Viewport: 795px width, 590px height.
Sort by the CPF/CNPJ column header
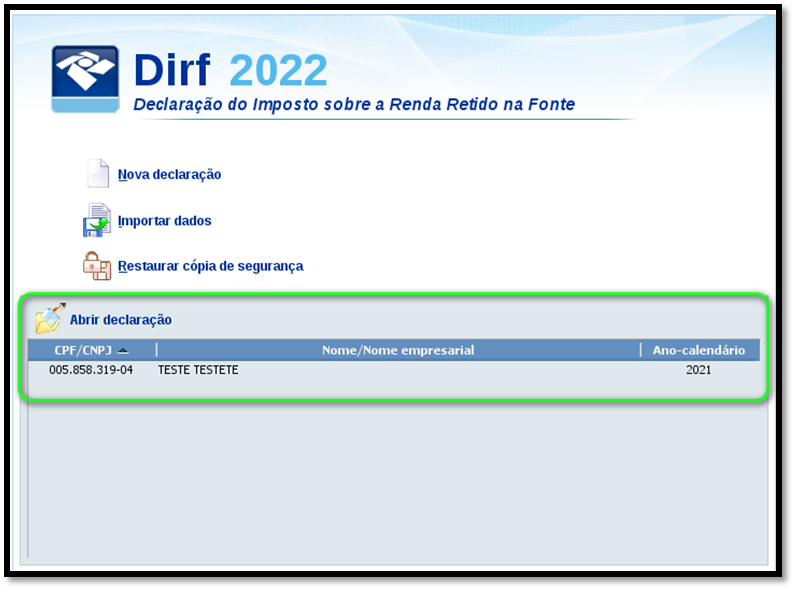point(92,350)
